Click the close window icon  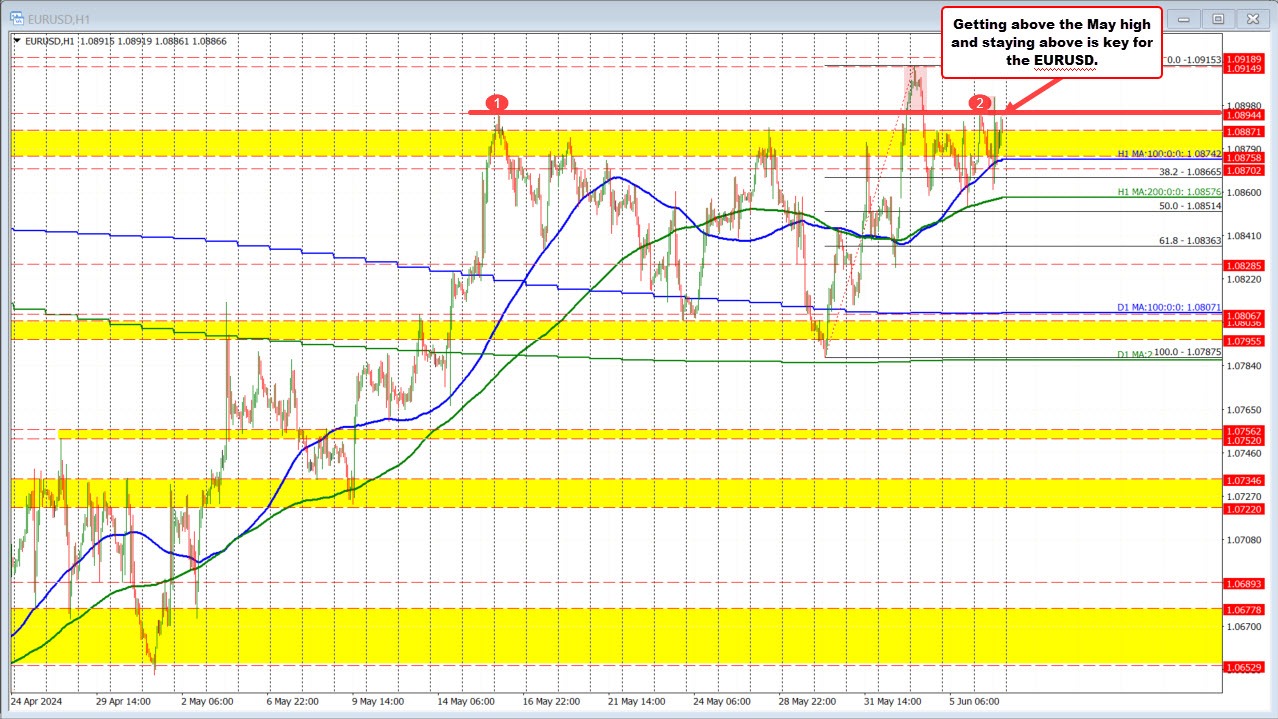point(1252,18)
